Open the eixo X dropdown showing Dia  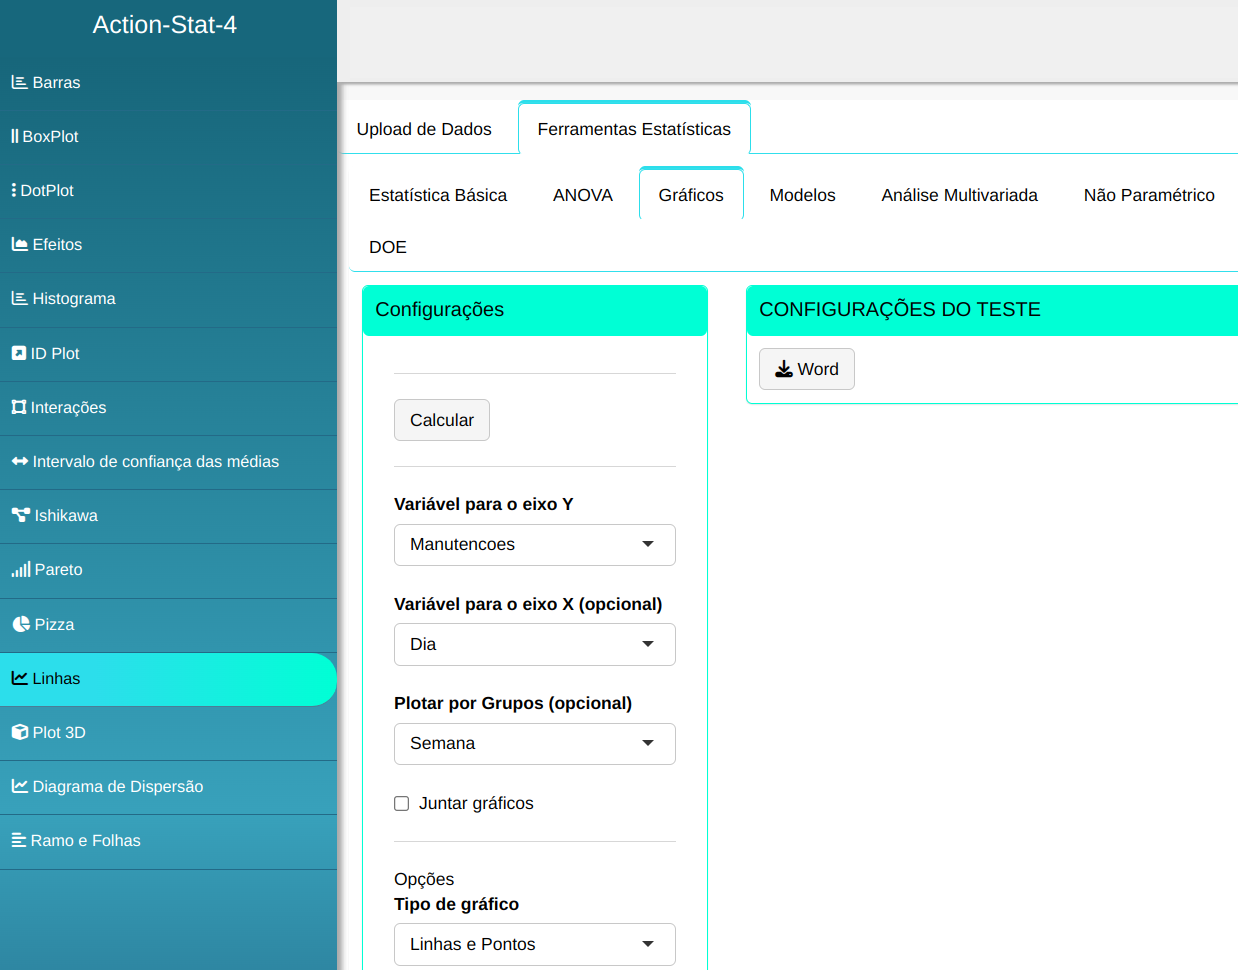[534, 645]
